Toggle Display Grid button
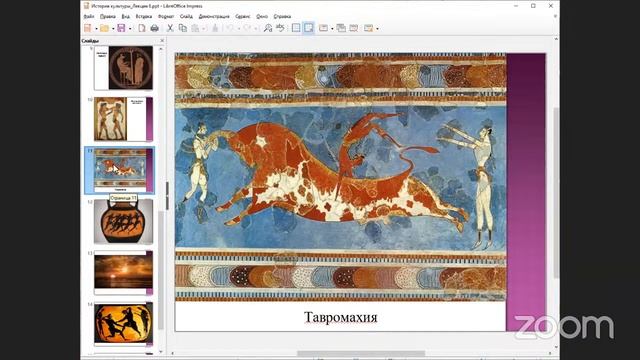640x360 pixels. (x=296, y=28)
